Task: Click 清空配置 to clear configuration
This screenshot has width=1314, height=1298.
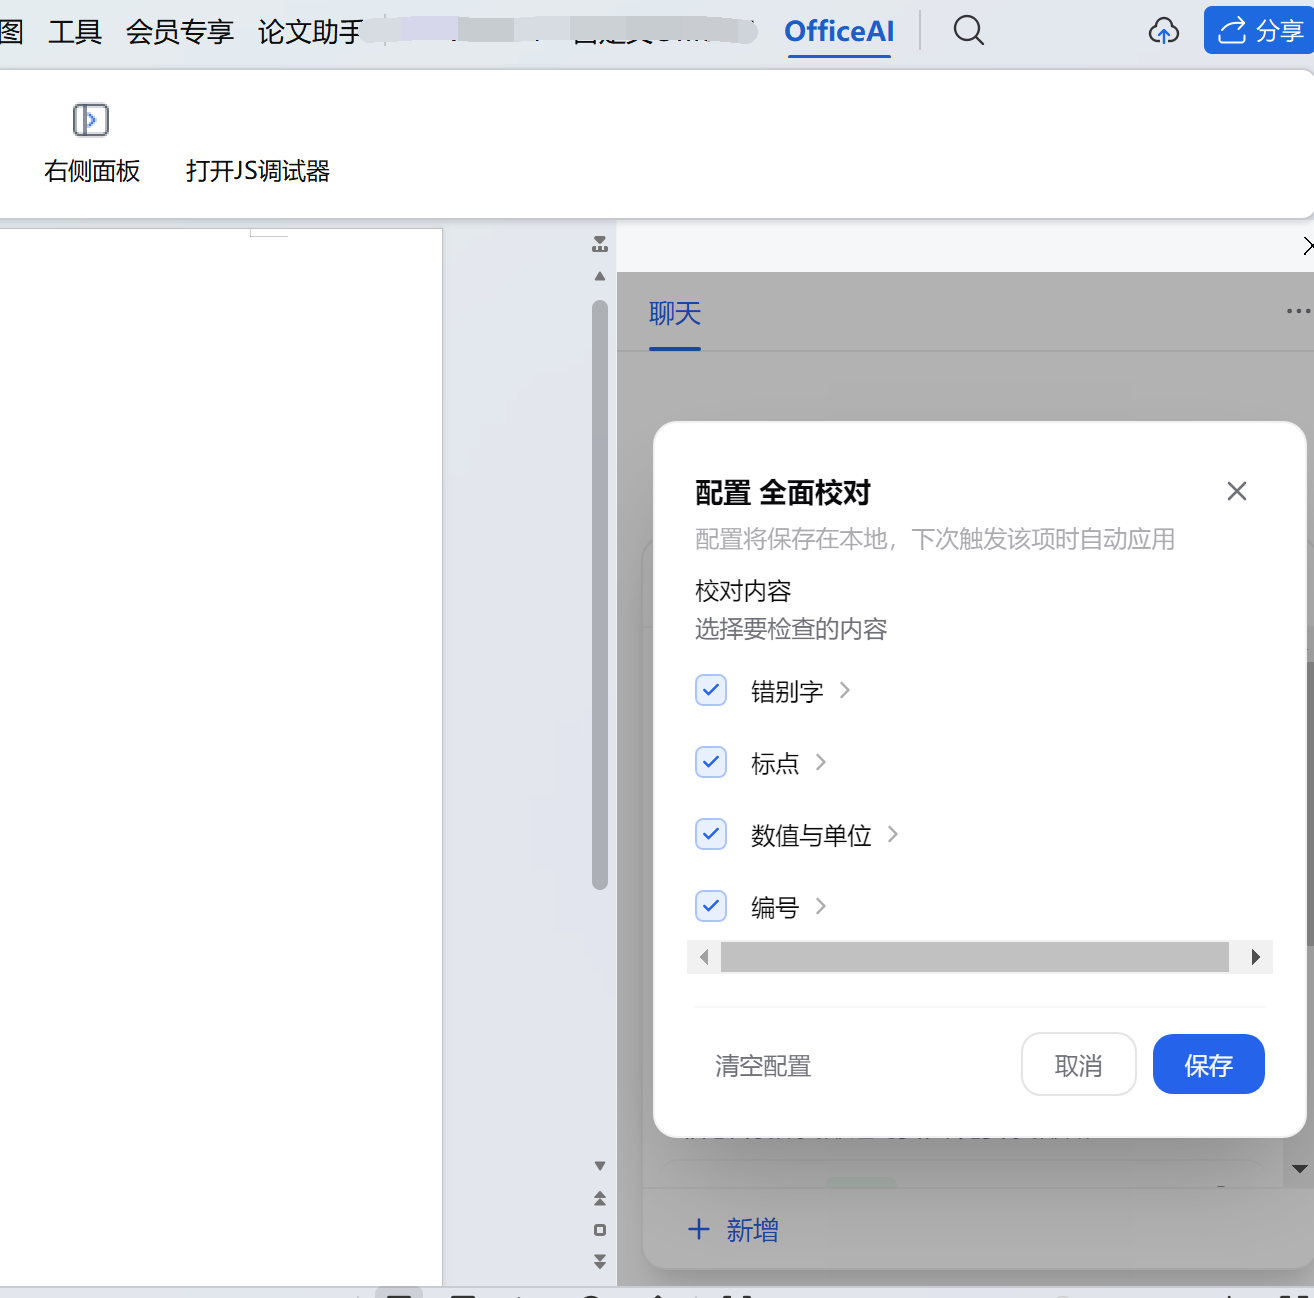Action: pyautogui.click(x=763, y=1066)
